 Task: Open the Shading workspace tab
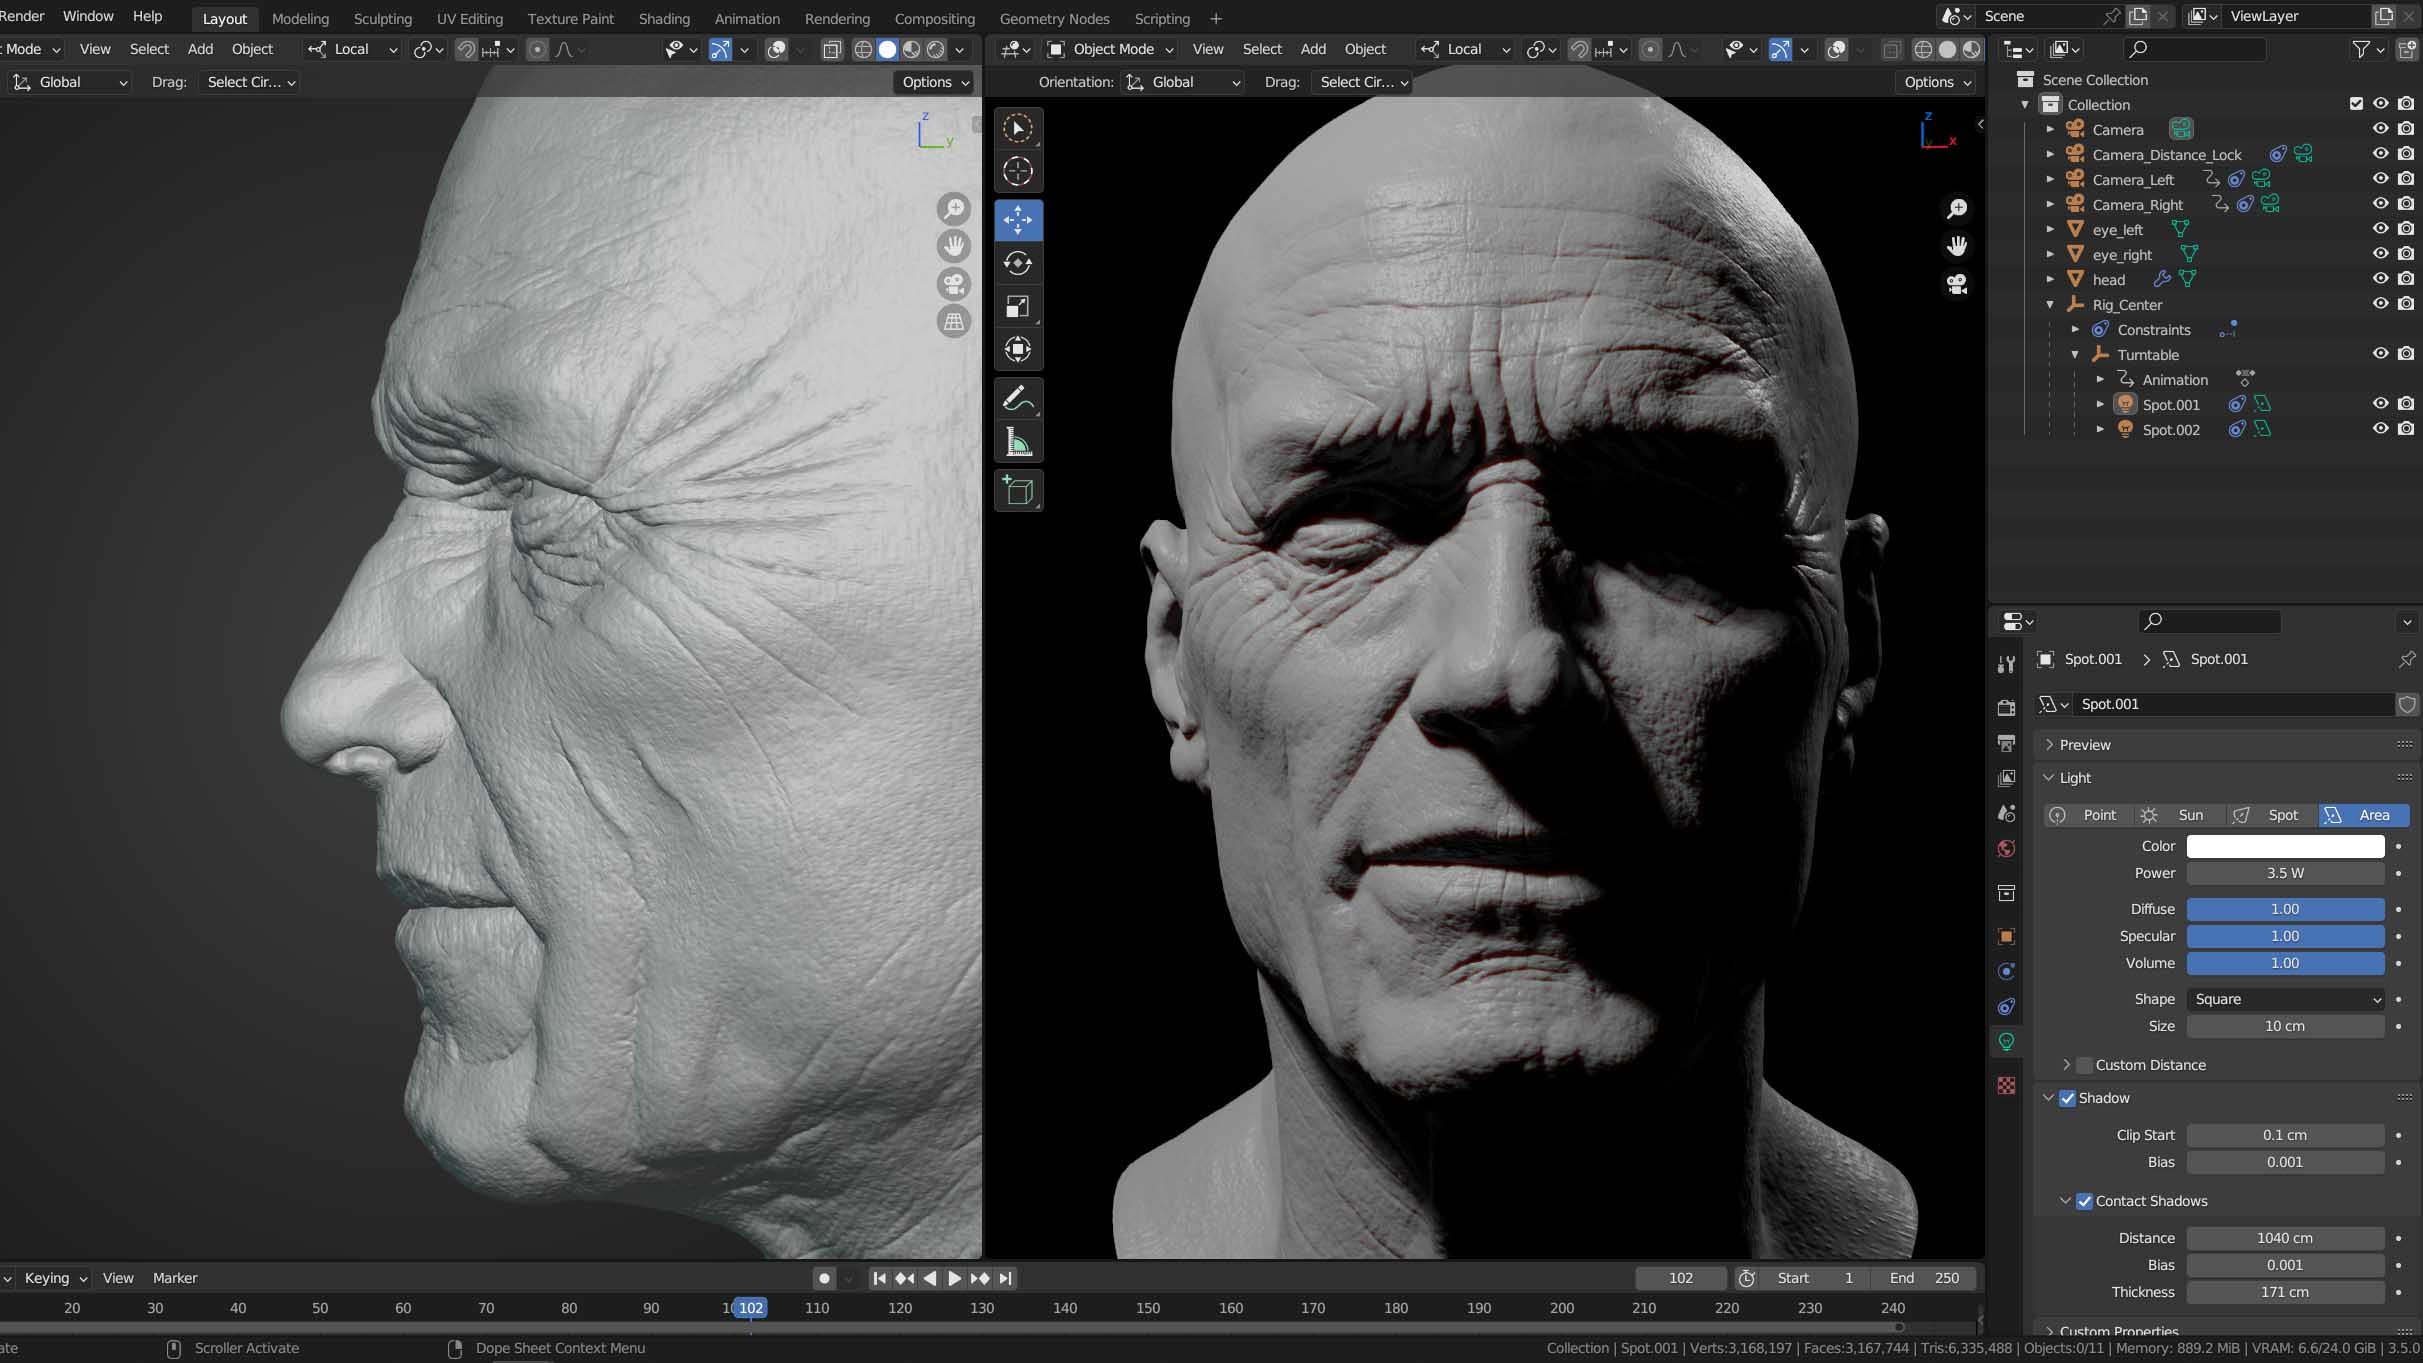tap(664, 19)
